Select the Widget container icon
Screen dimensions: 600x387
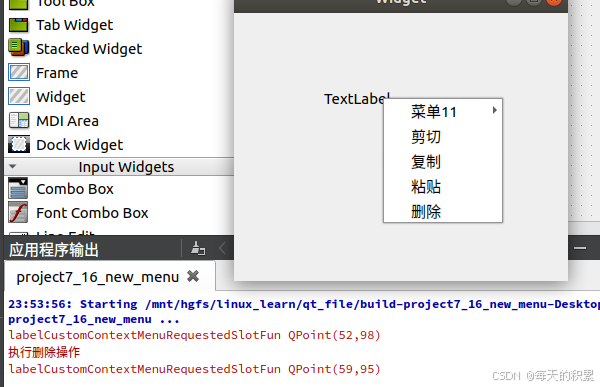click(19, 96)
